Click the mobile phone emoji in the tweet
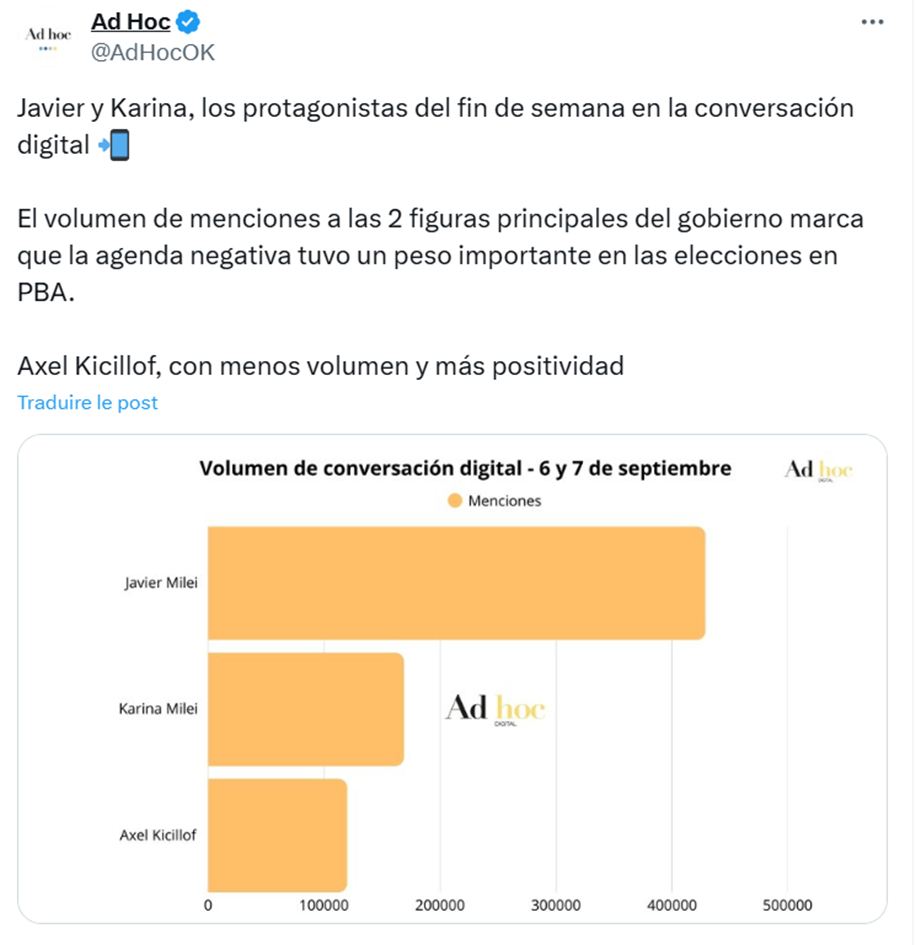 pyautogui.click(x=115, y=146)
